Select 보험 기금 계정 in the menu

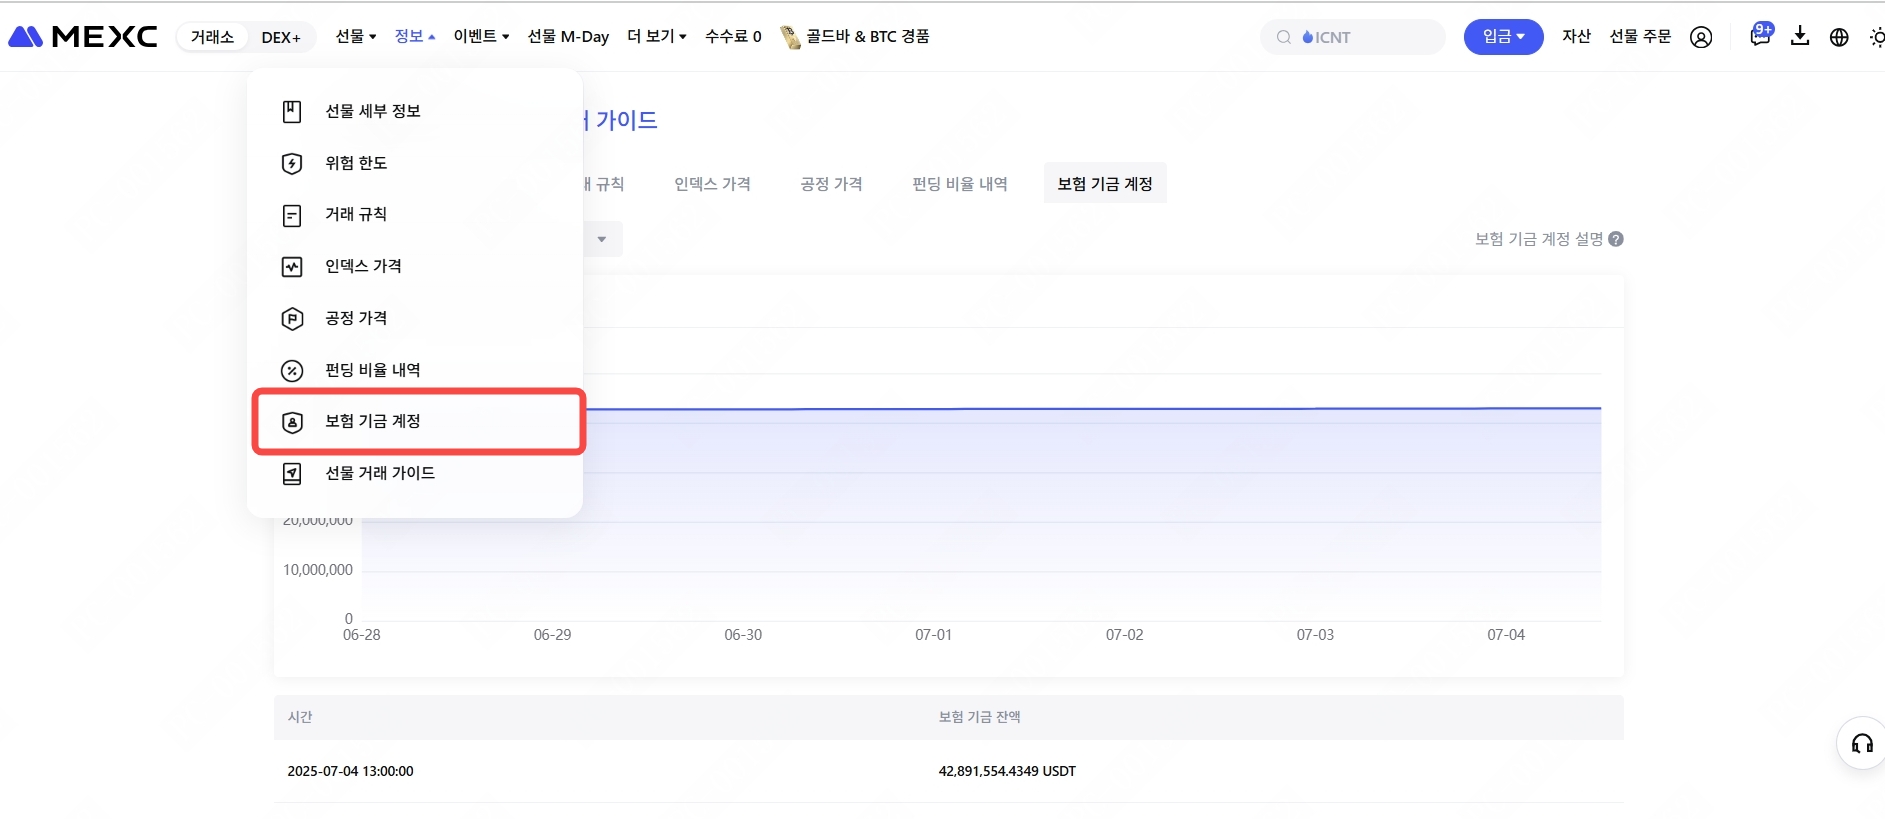(x=373, y=421)
